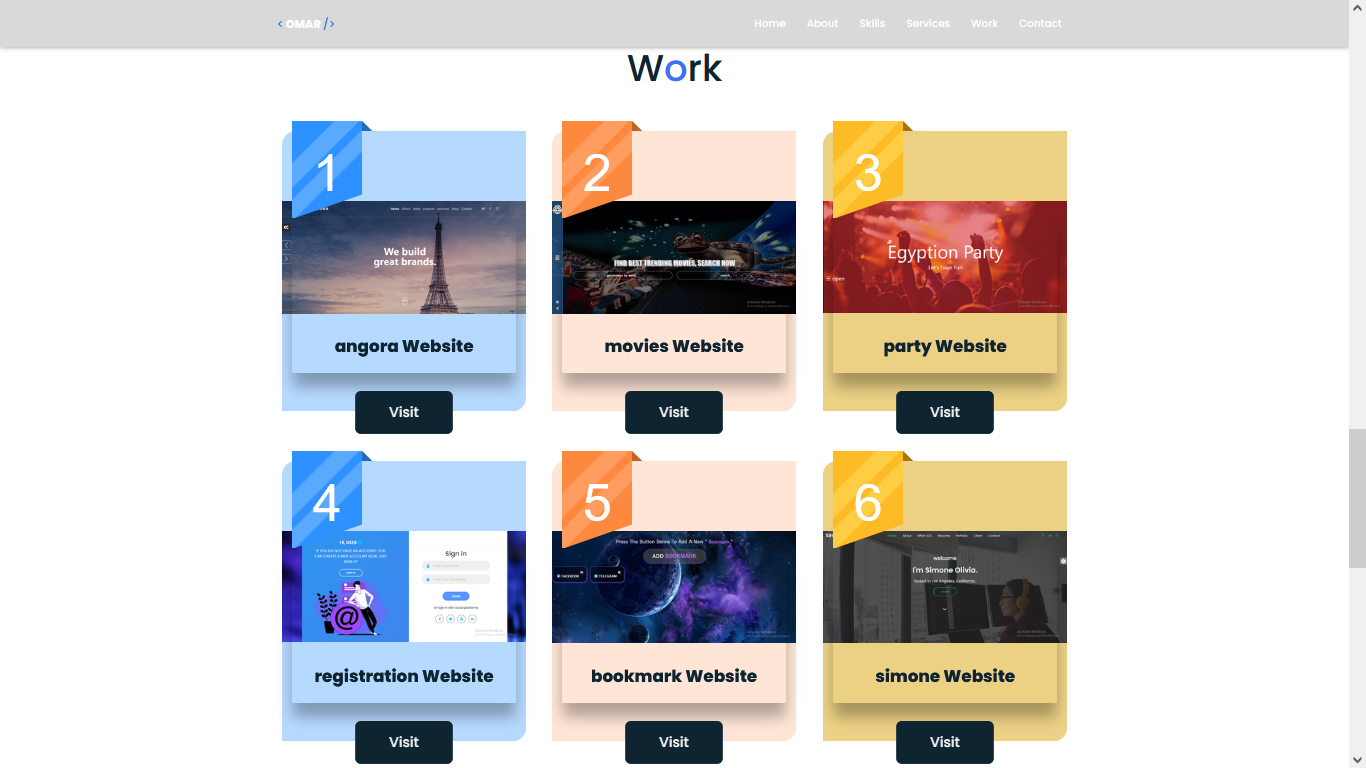Visit the angora Website project
This screenshot has height=768, width=1366.
[404, 412]
